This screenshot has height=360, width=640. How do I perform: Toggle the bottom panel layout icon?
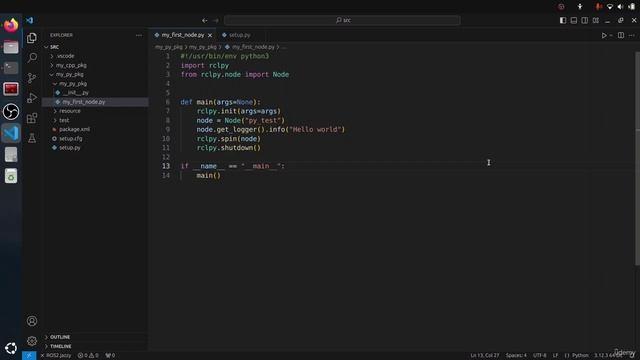(574, 20)
